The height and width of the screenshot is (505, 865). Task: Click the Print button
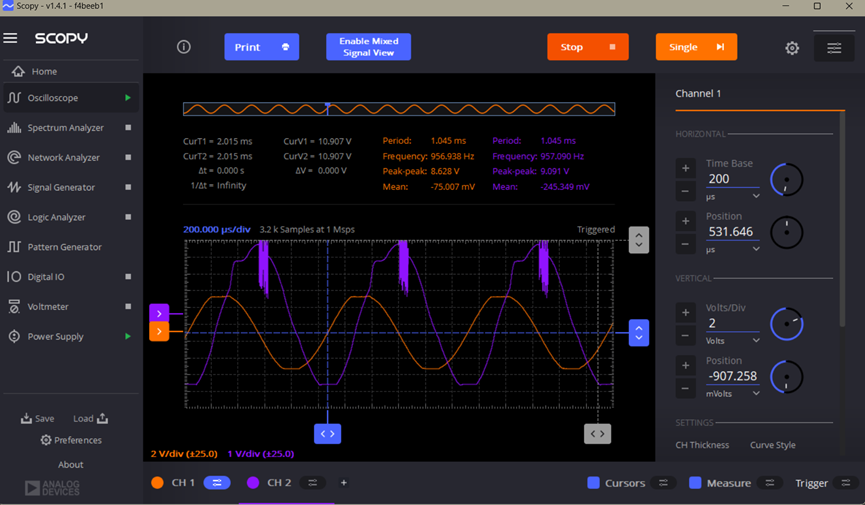point(261,47)
